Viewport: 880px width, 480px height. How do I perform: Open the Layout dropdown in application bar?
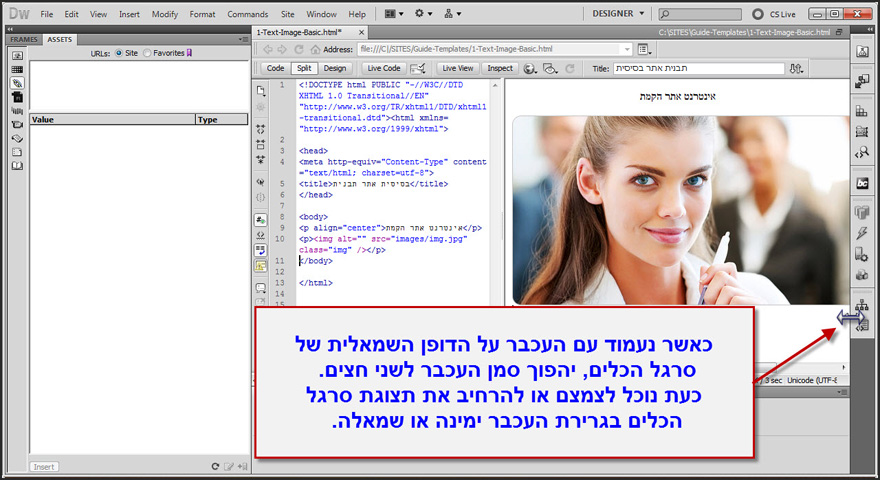click(x=394, y=13)
